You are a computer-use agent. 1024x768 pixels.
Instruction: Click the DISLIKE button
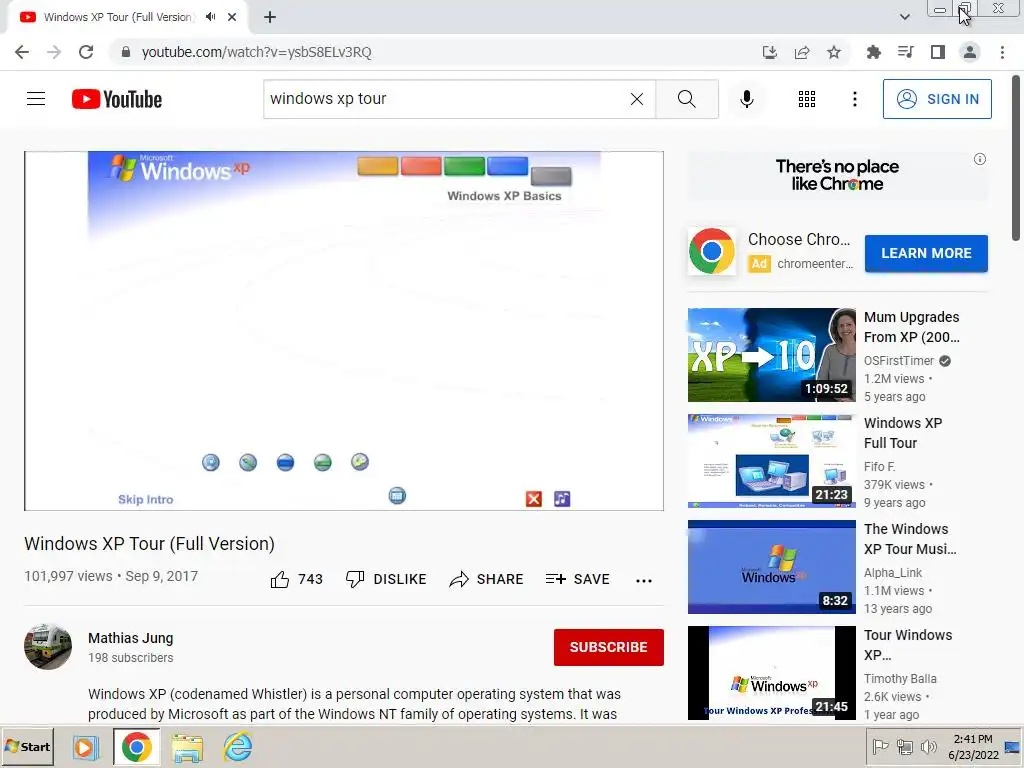click(x=386, y=579)
